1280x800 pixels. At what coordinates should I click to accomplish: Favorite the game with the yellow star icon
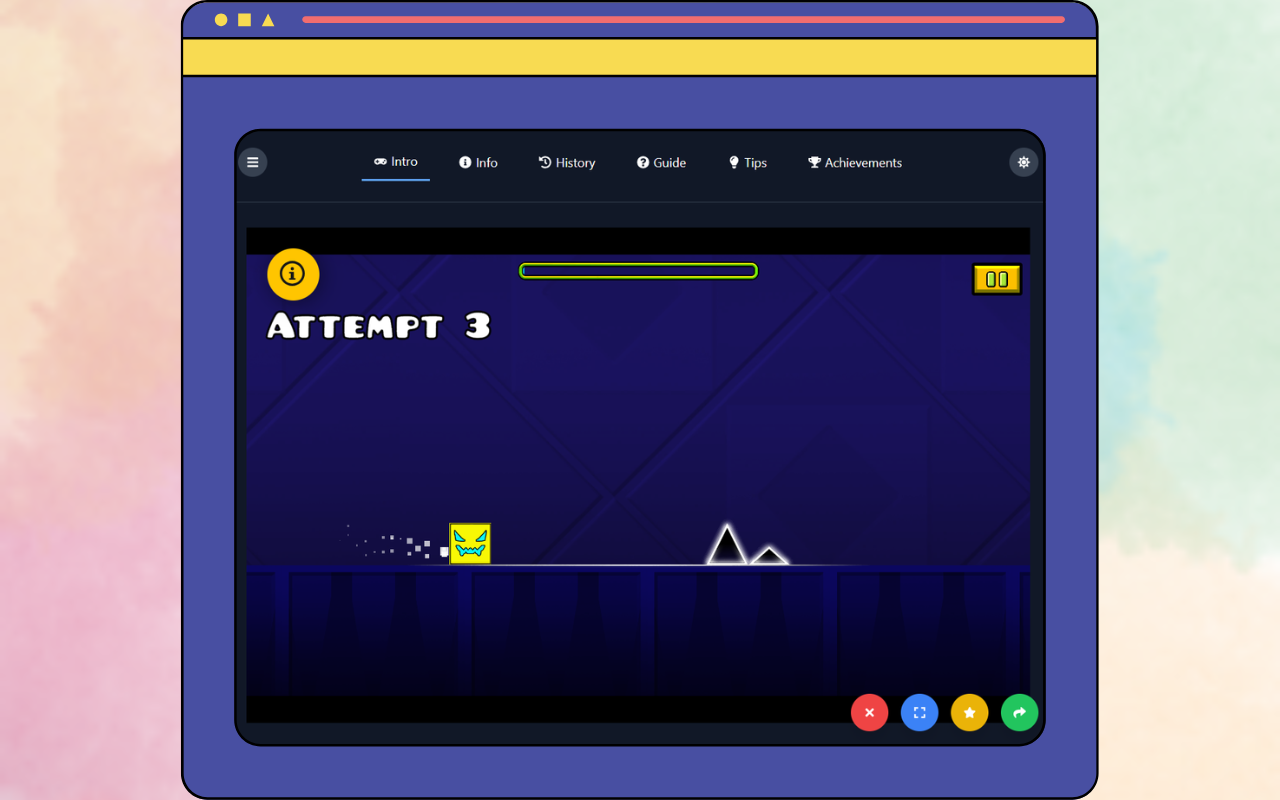969,712
